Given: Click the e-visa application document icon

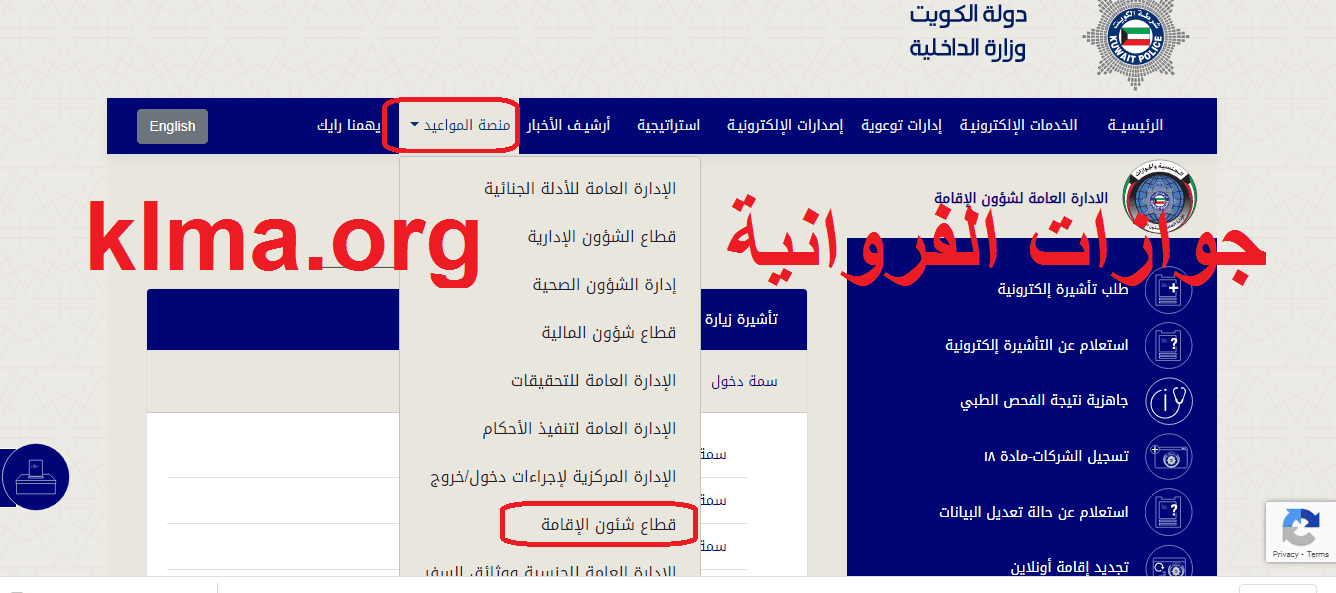Looking at the screenshot, I should pyautogui.click(x=1168, y=291).
